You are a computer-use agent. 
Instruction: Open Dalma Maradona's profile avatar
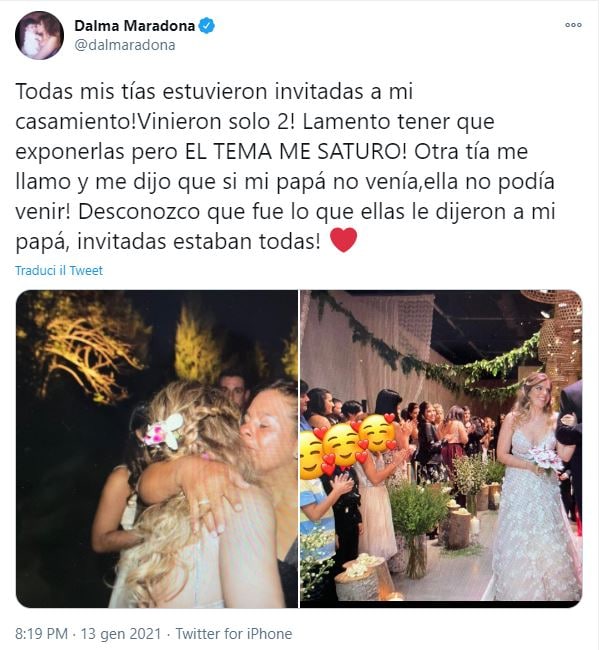click(39, 35)
